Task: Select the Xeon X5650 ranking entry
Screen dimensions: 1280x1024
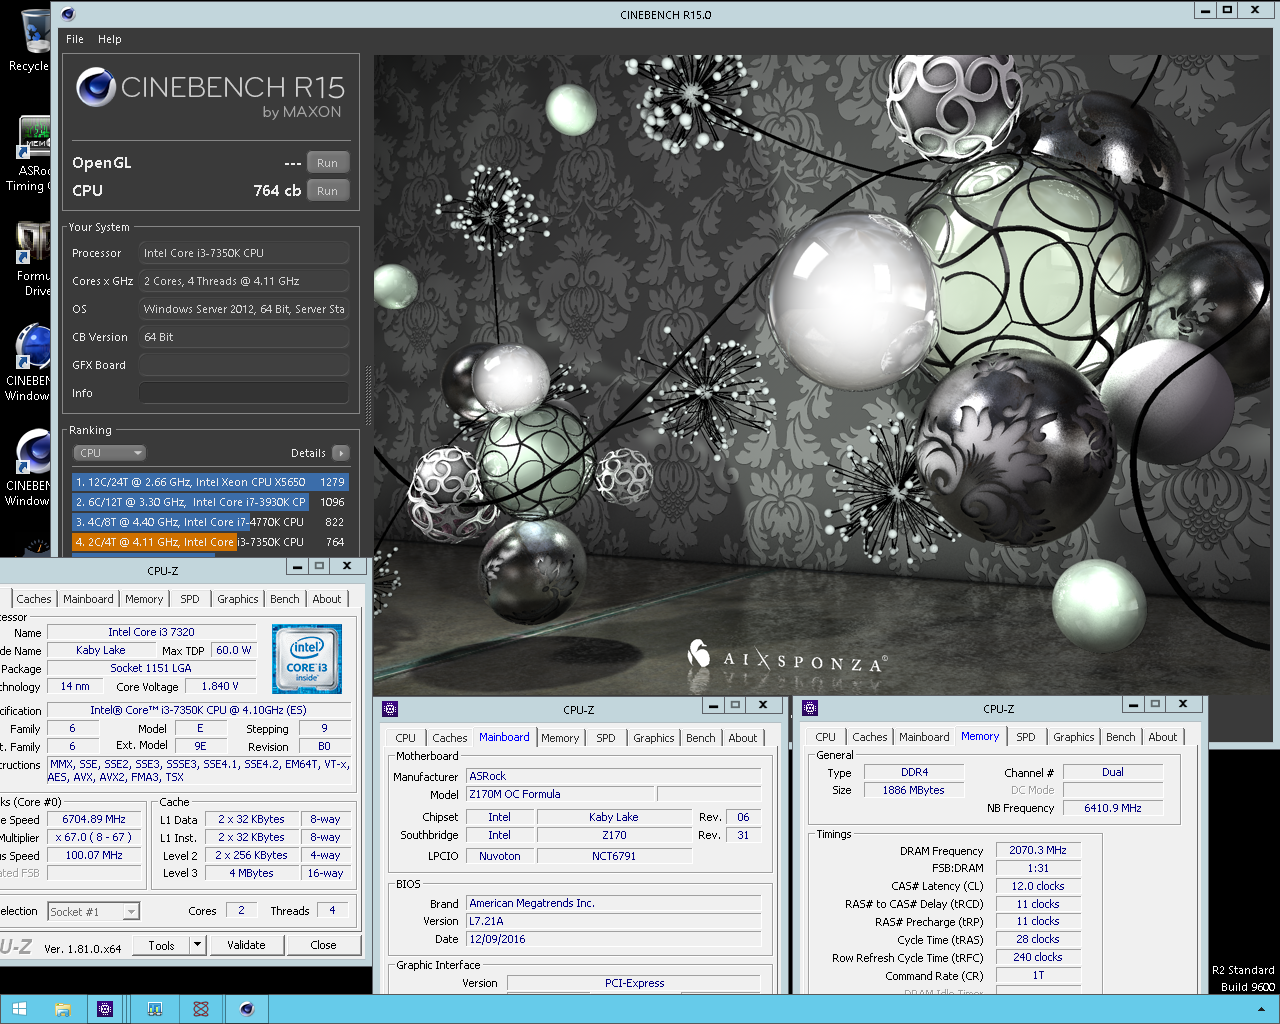Action: (210, 482)
